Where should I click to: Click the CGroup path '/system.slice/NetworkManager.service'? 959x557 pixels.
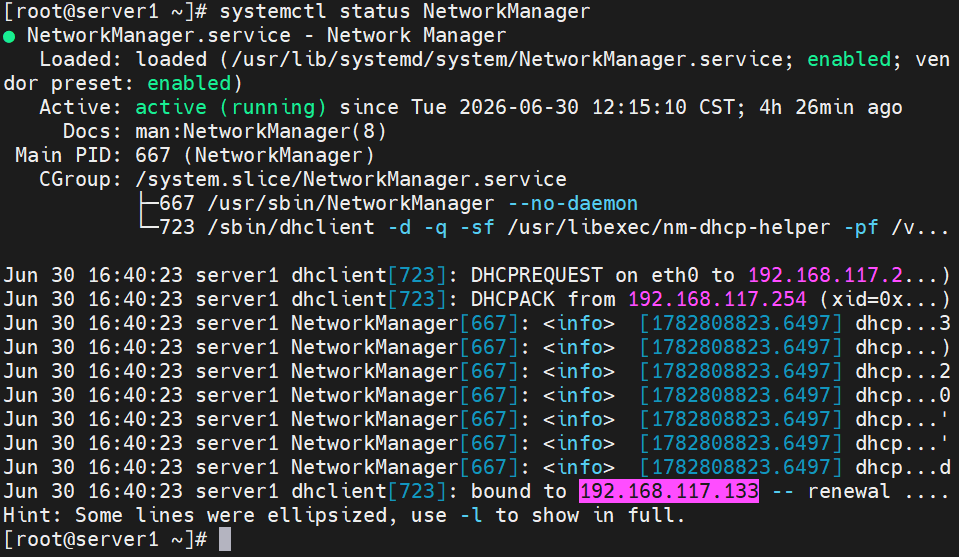click(351, 179)
